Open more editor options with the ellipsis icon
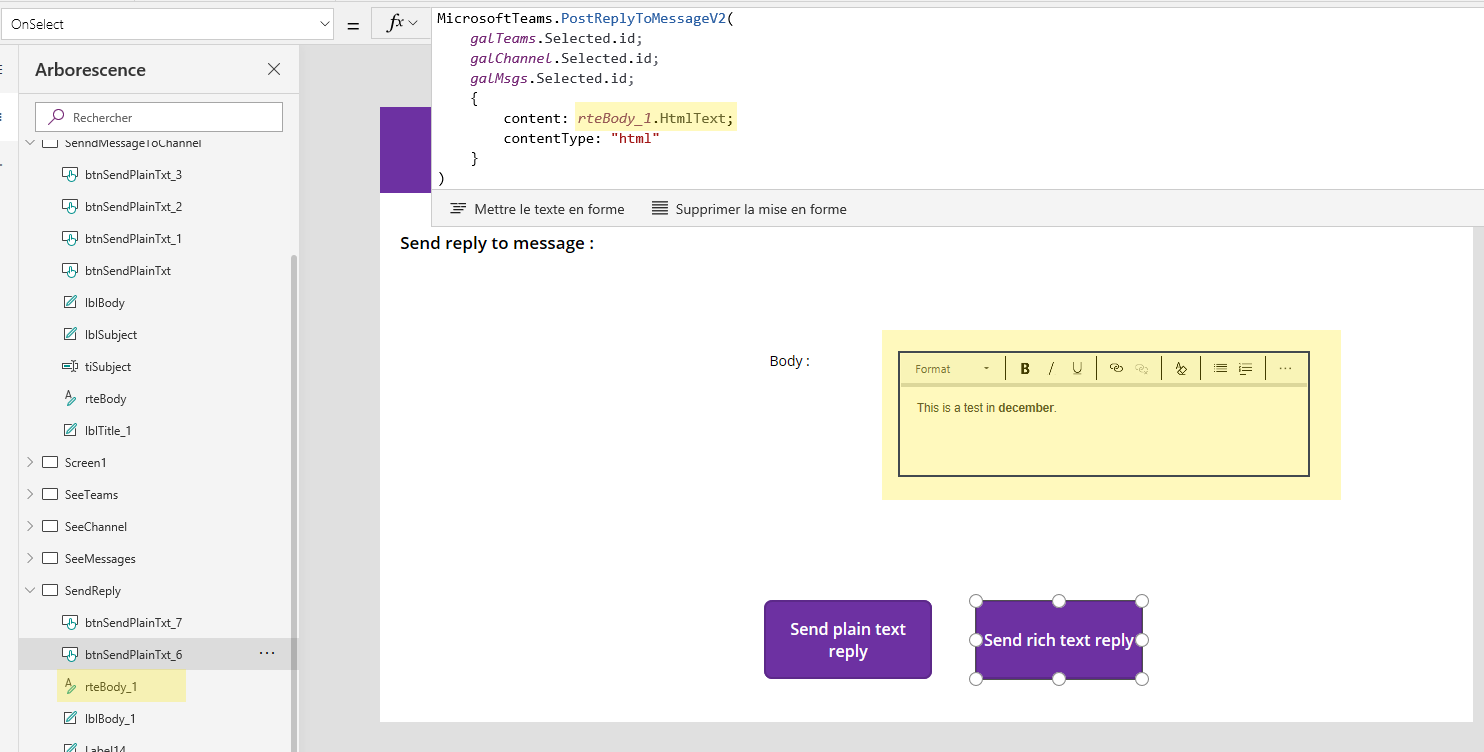This screenshot has width=1484, height=752. pyautogui.click(x=1285, y=368)
